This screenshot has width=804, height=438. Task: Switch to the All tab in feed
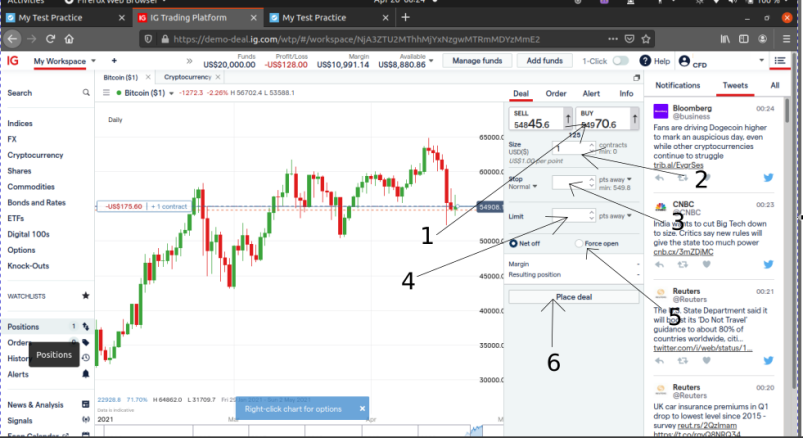tap(774, 85)
